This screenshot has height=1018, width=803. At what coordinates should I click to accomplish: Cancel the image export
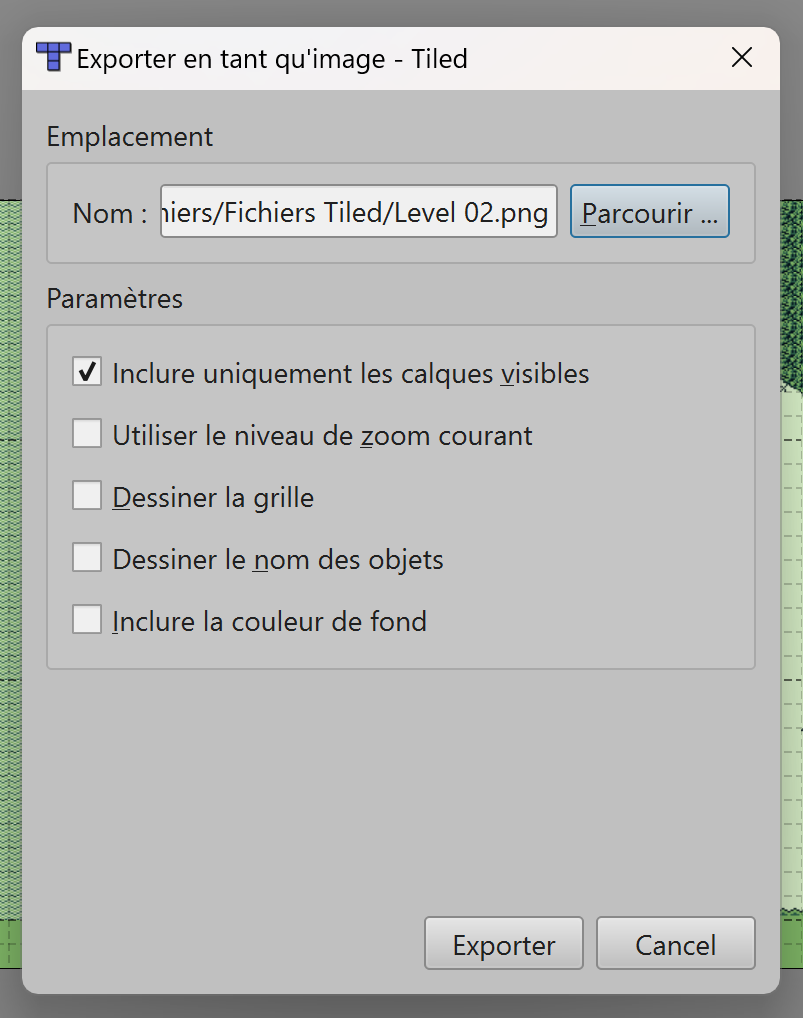(675, 944)
